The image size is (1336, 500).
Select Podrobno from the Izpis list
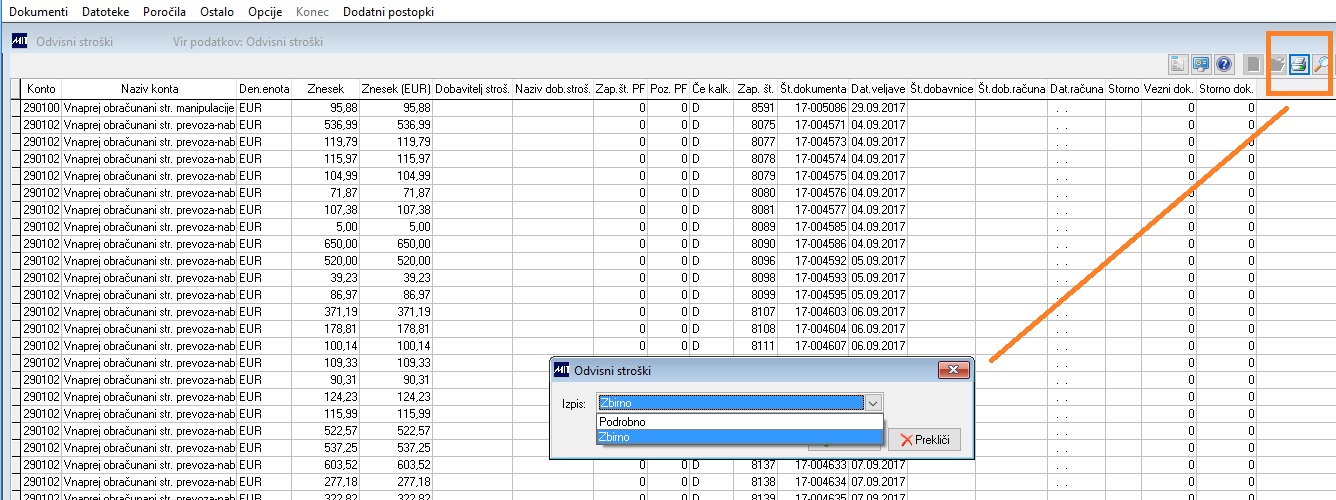click(x=740, y=422)
